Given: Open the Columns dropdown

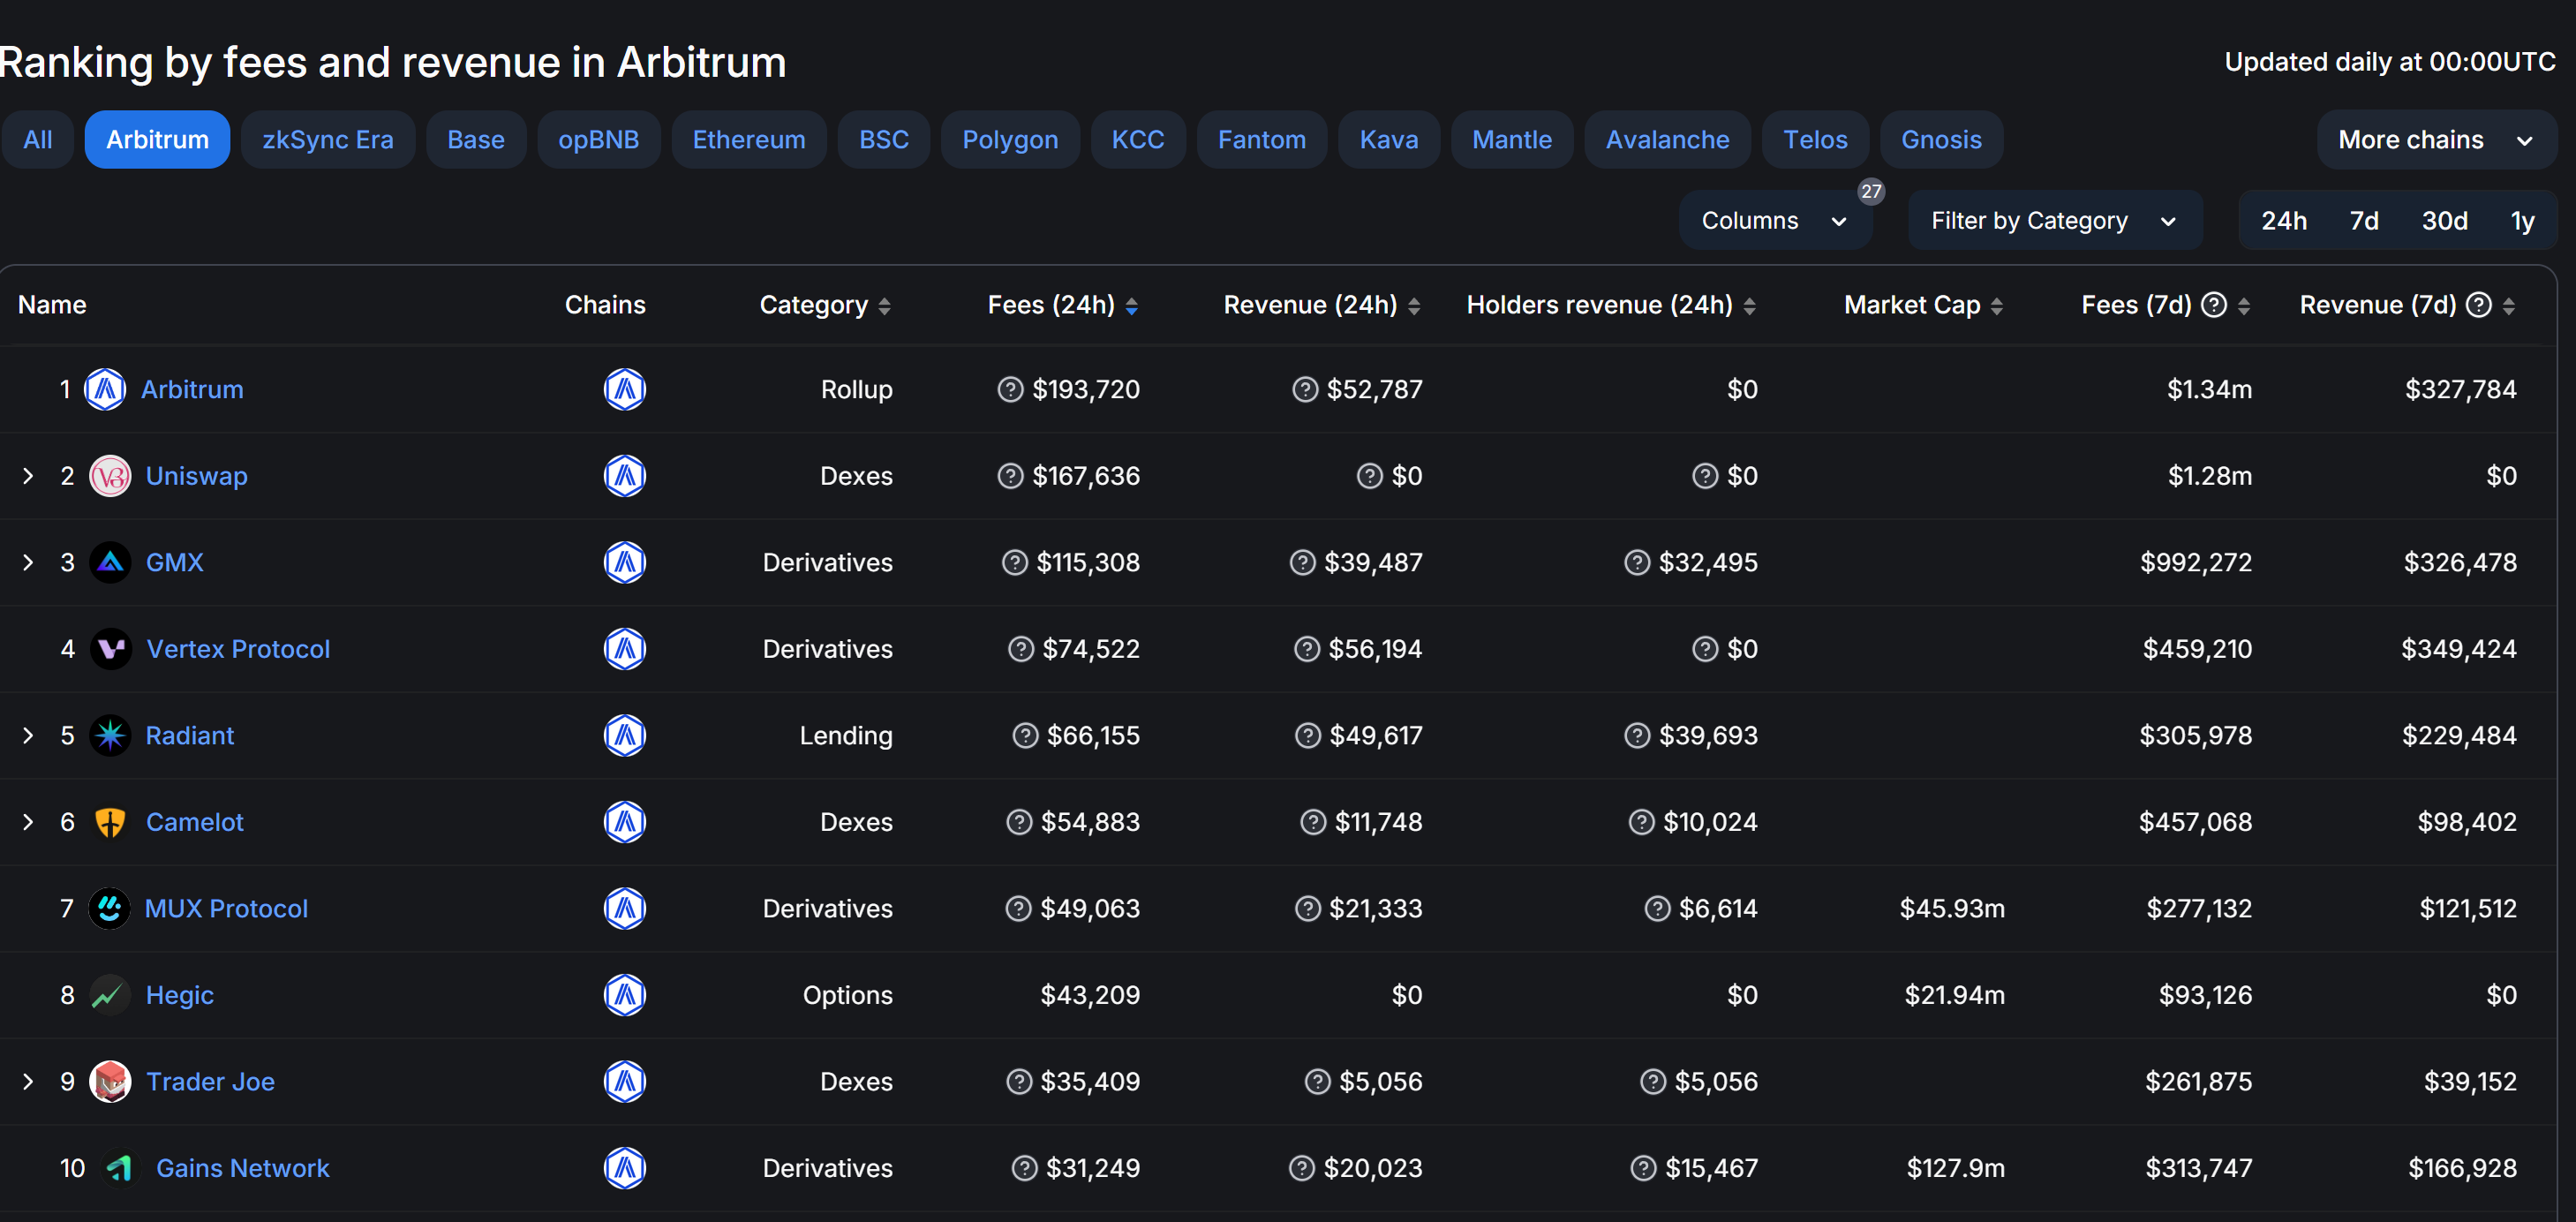Looking at the screenshot, I should click(x=1774, y=220).
